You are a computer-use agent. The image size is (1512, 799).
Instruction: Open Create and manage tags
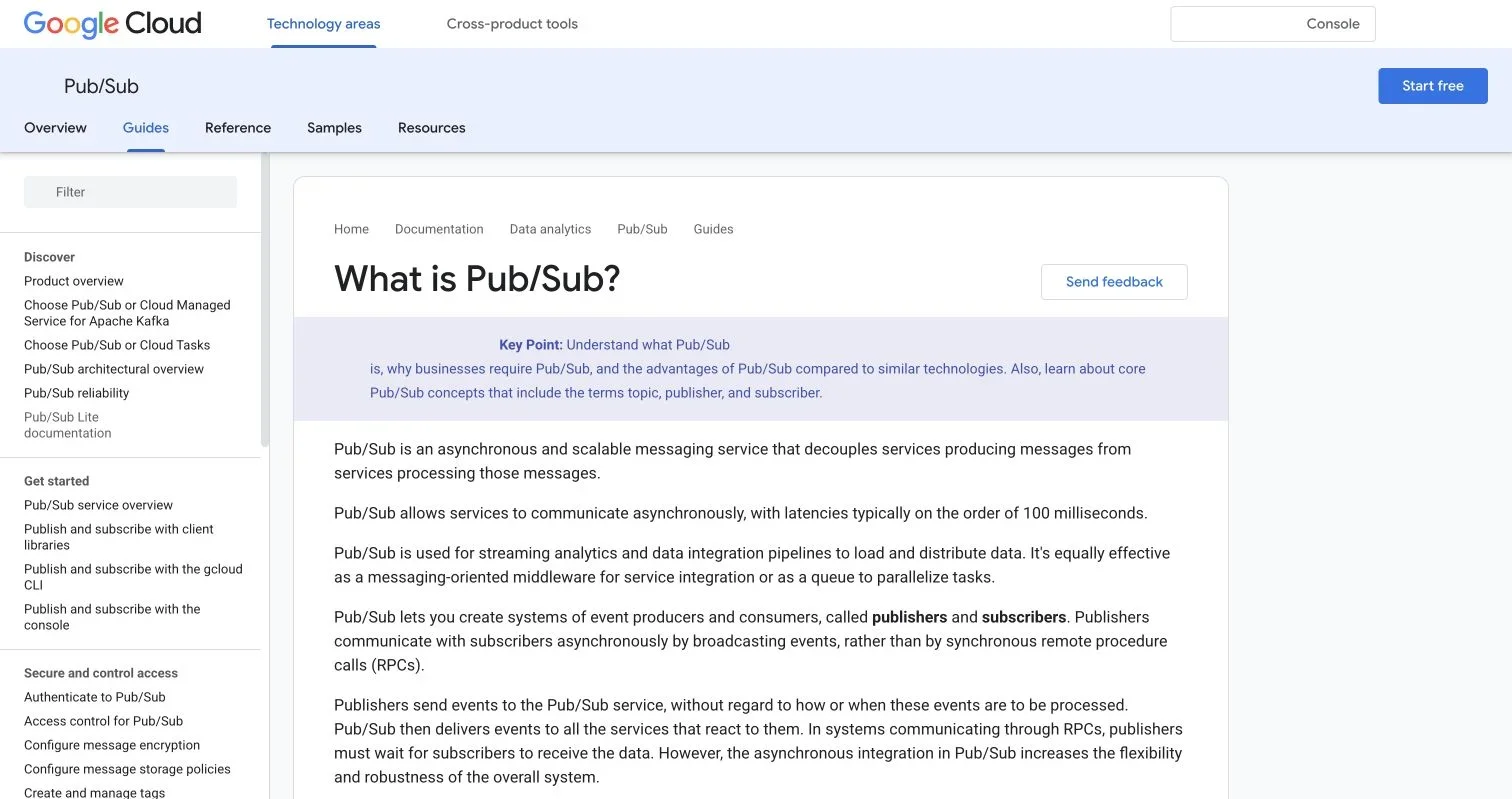coord(94,792)
